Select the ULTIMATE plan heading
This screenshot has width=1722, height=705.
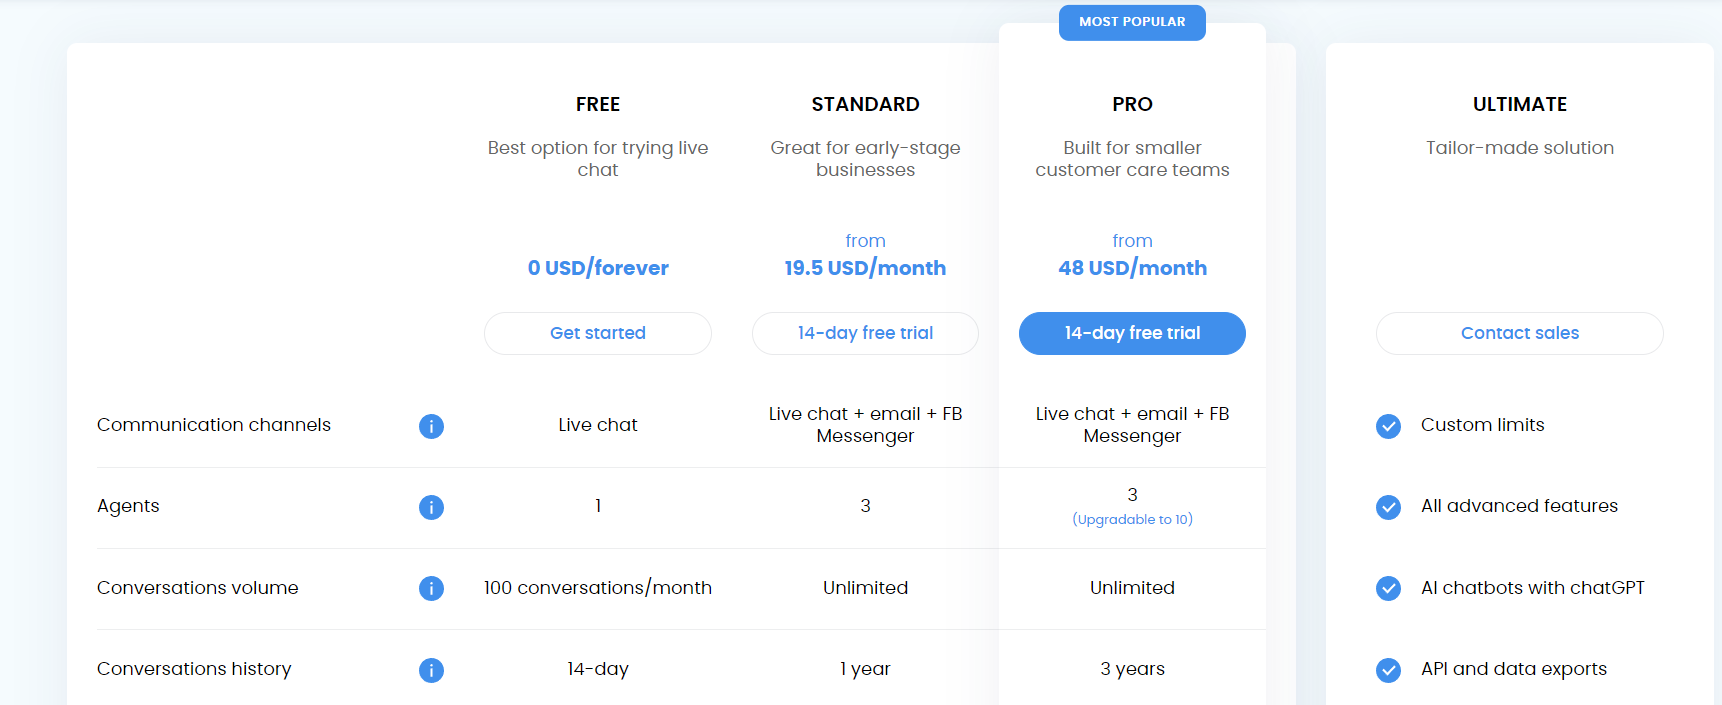[x=1519, y=104]
